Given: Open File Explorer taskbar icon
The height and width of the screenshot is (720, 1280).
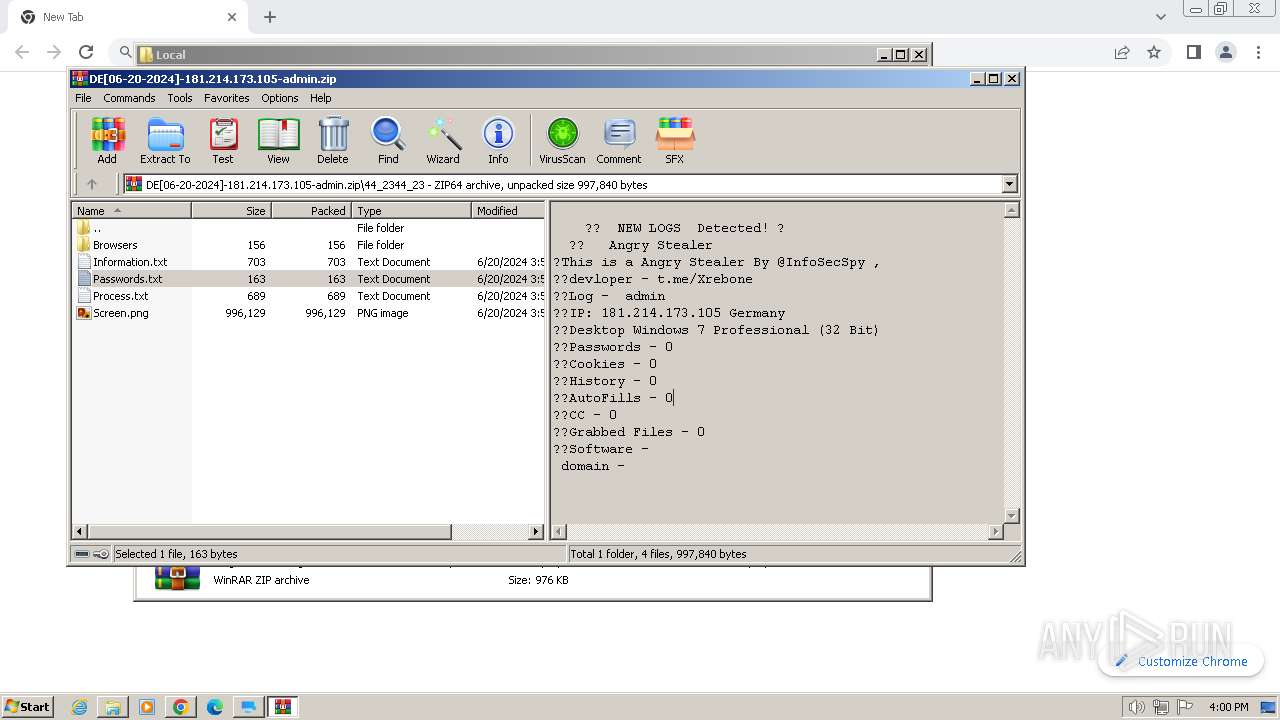Looking at the screenshot, I should click(113, 707).
